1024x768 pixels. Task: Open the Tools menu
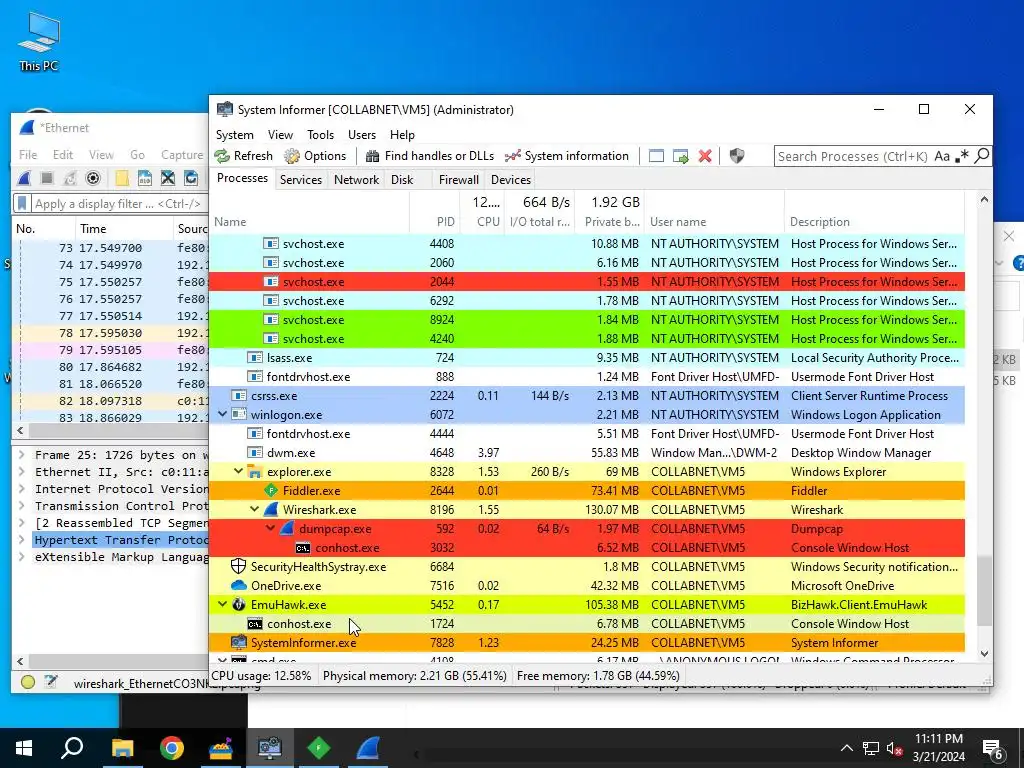[x=320, y=135]
